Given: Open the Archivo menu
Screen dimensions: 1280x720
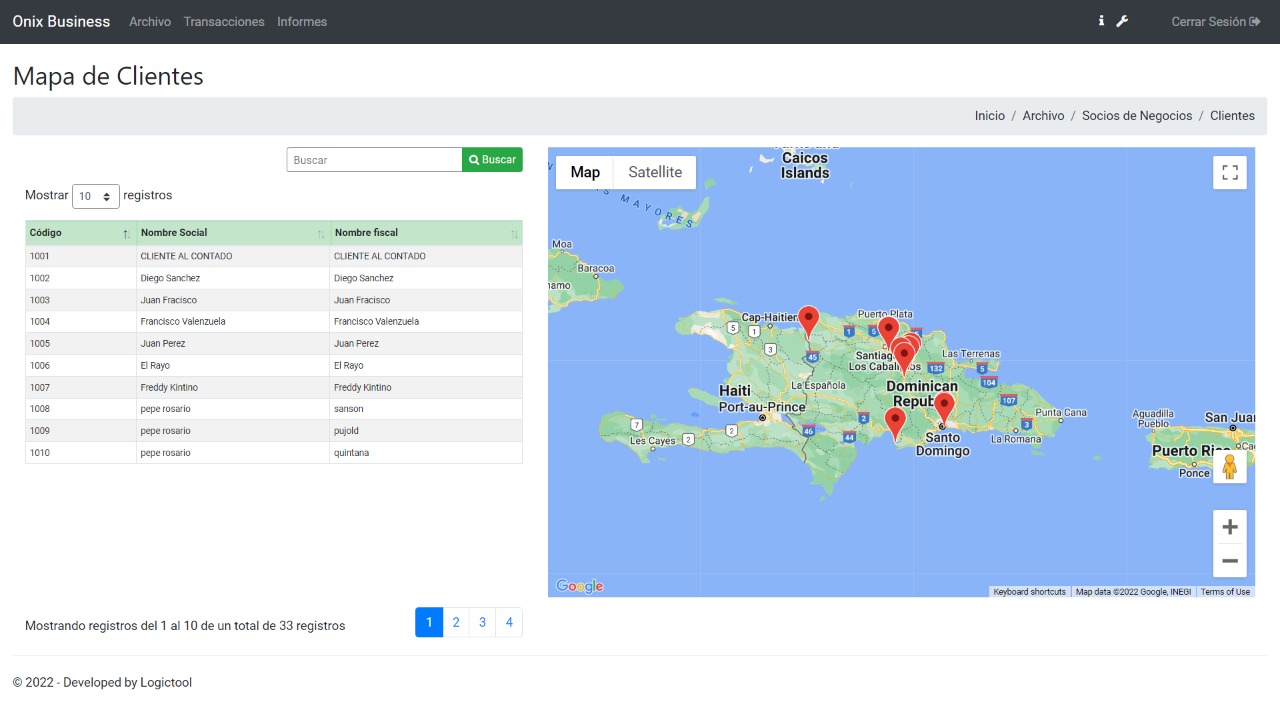Looking at the screenshot, I should coord(150,21).
